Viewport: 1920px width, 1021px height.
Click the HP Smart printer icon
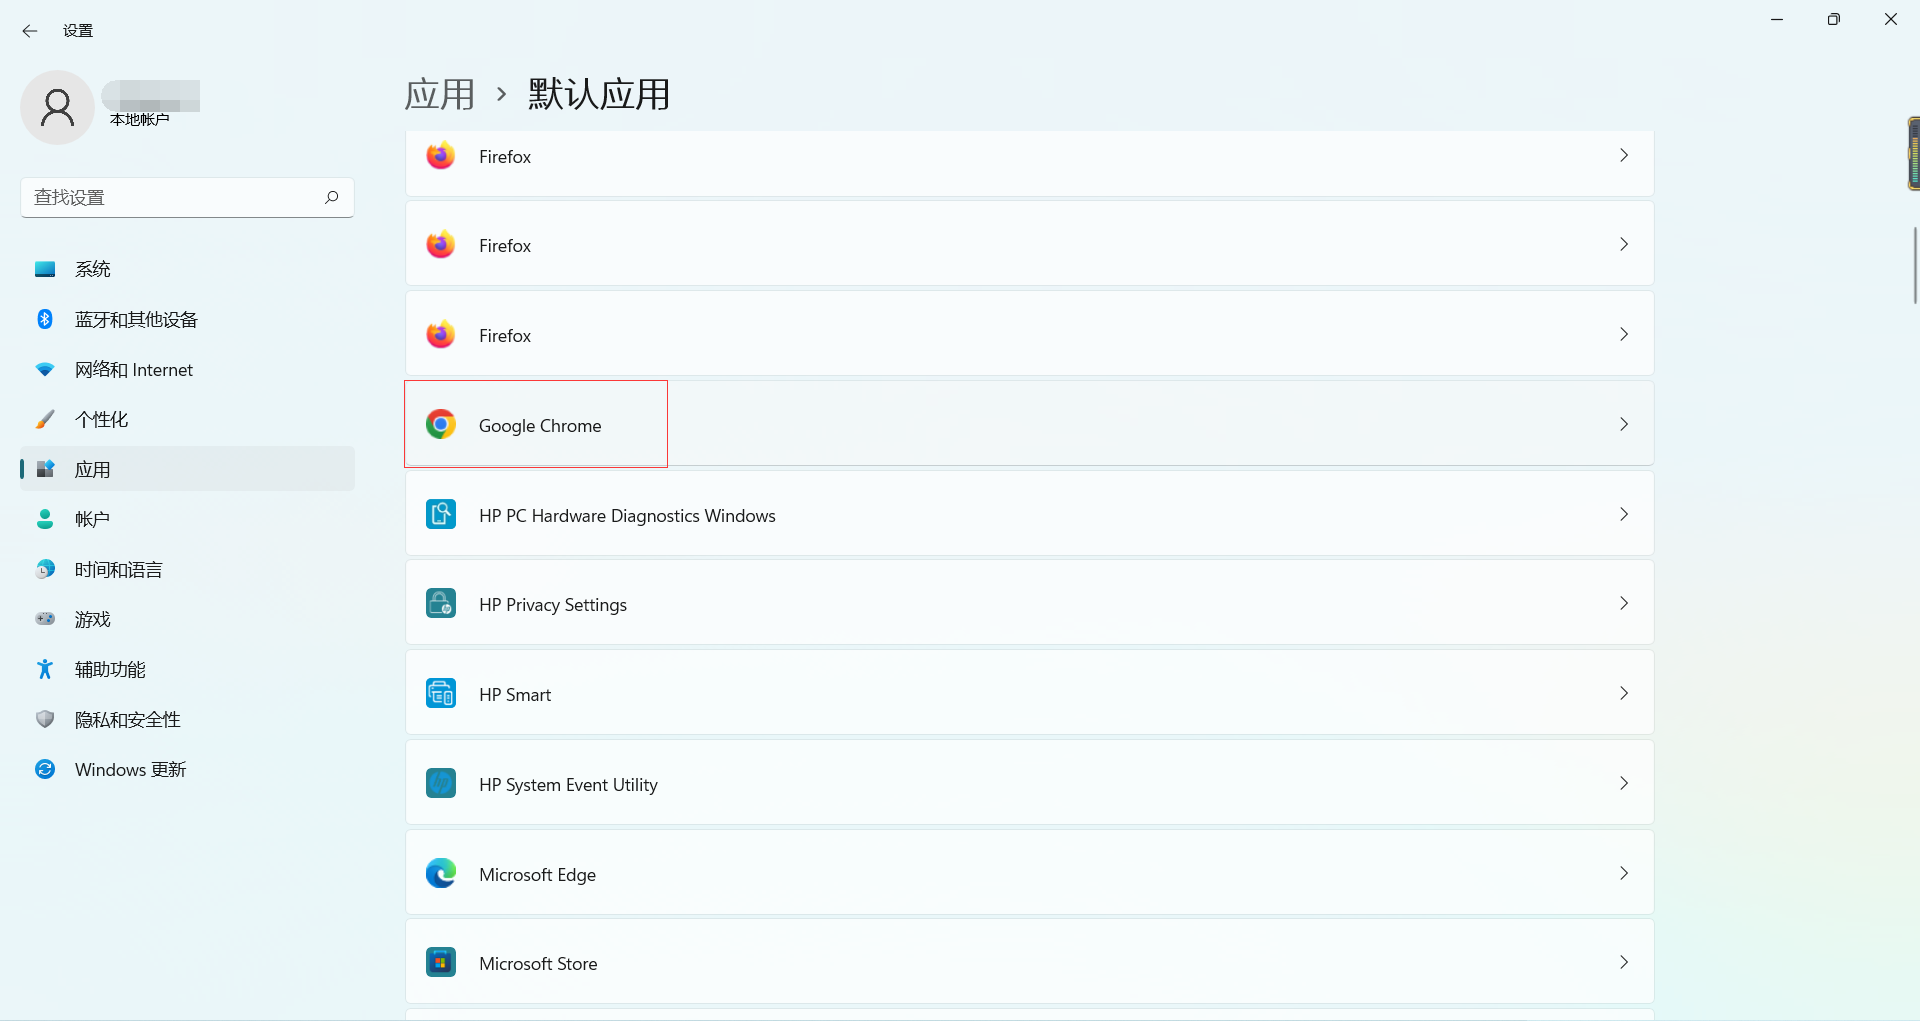(441, 693)
